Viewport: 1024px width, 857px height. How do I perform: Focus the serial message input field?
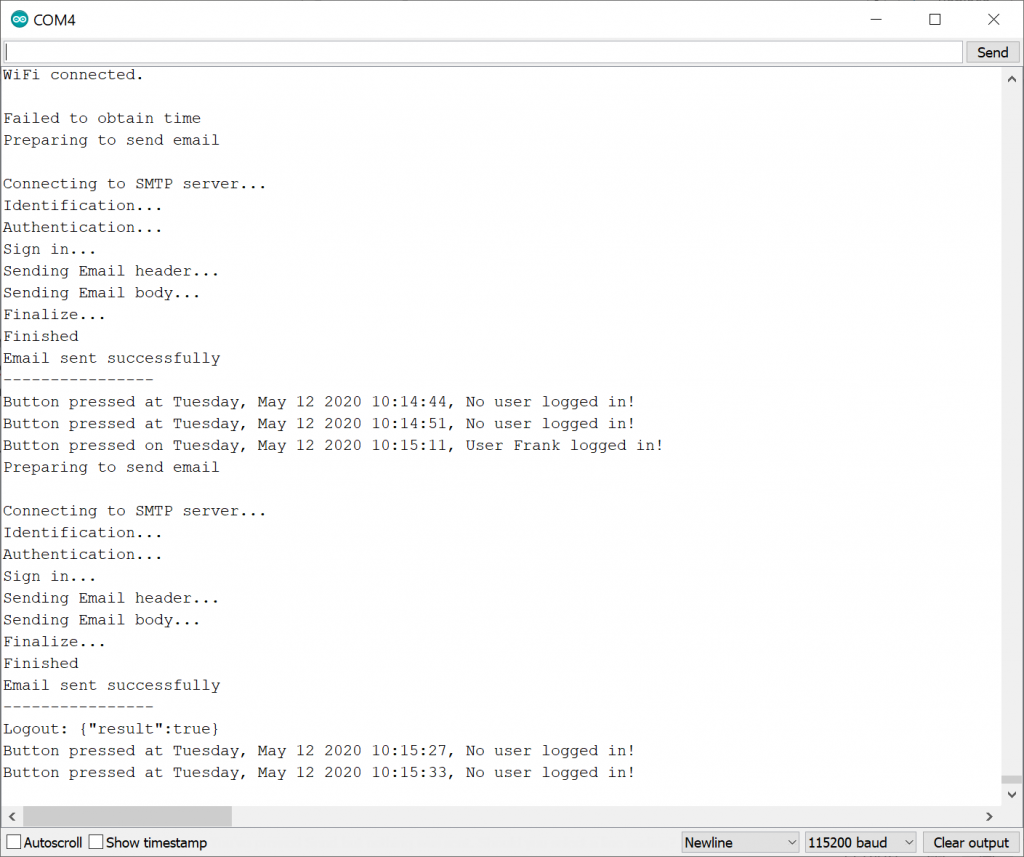[483, 52]
